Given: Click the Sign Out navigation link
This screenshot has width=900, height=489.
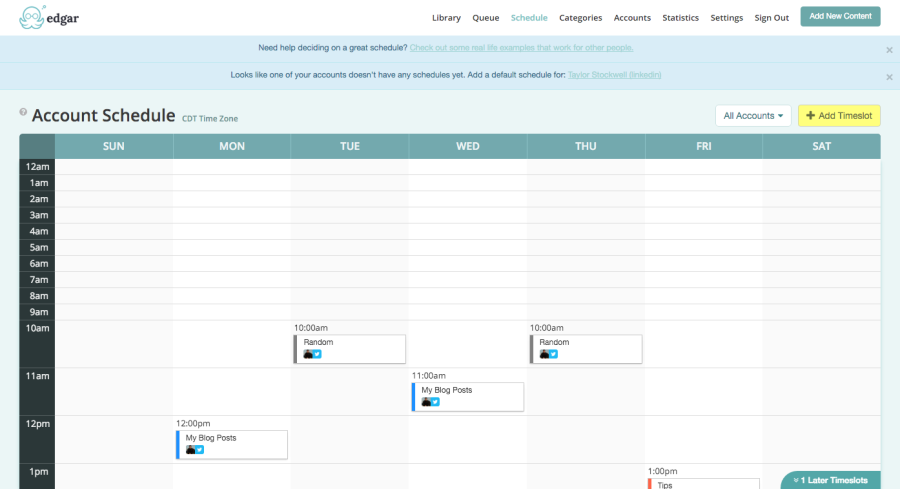Looking at the screenshot, I should 771,18.
